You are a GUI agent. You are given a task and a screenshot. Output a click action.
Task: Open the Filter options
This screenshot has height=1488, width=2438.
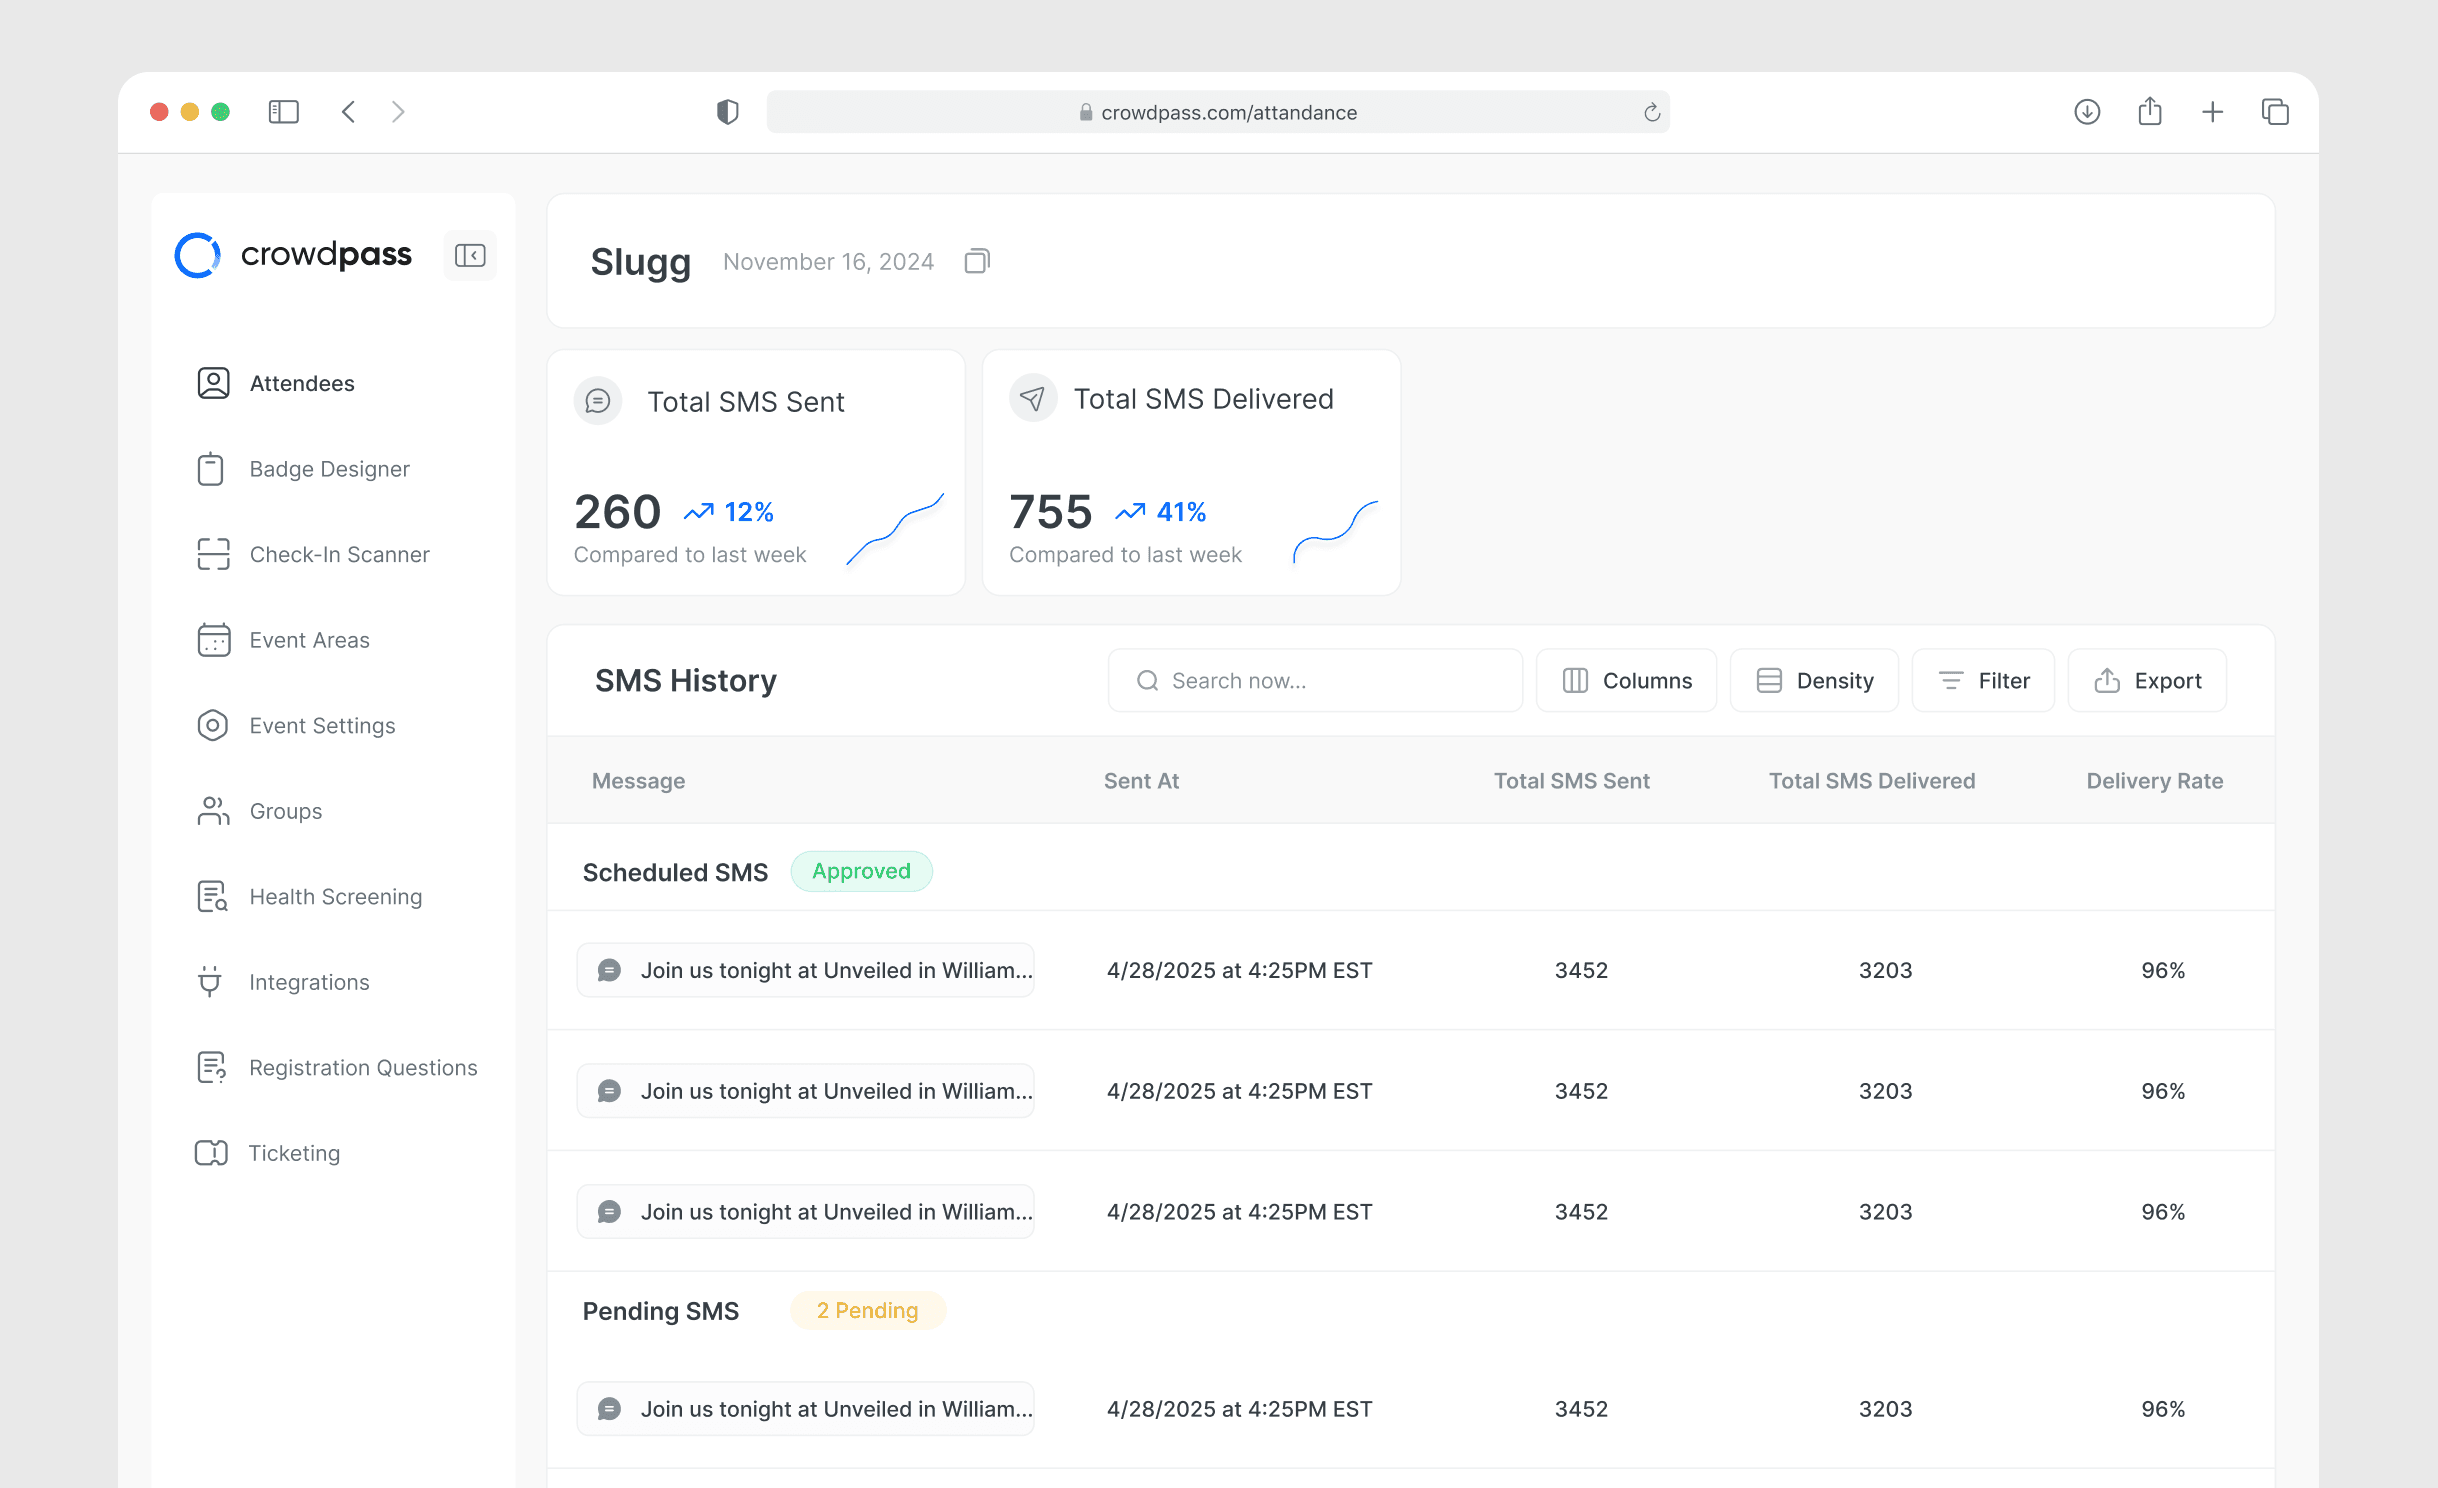click(x=1984, y=681)
